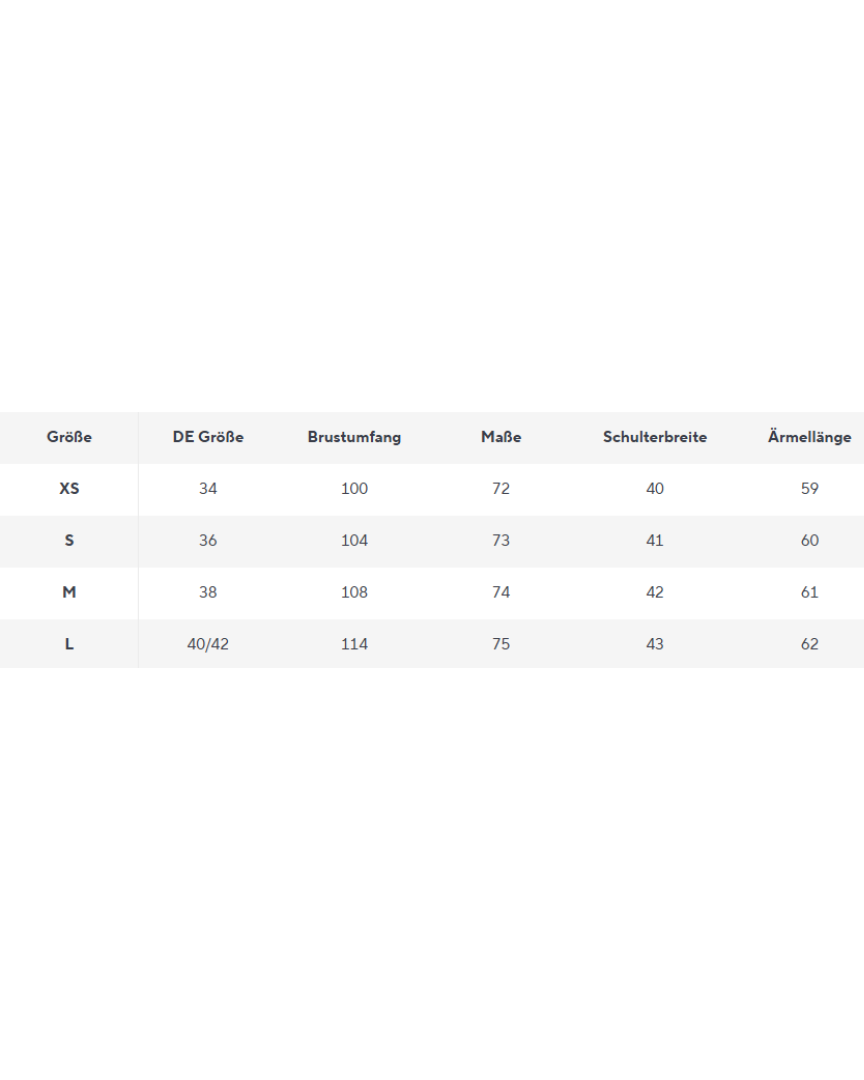The height and width of the screenshot is (1080, 864).
Task: Select the XS size row label
Action: (69, 489)
